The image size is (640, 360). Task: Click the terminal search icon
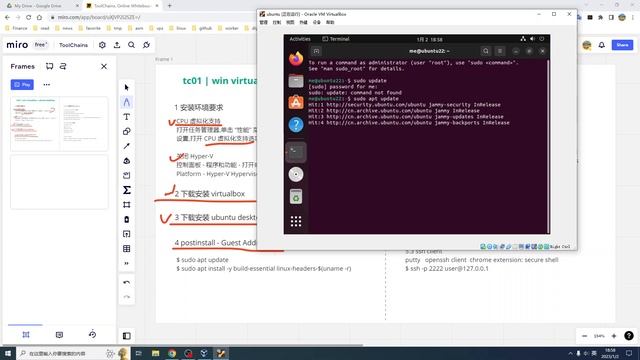click(486, 51)
